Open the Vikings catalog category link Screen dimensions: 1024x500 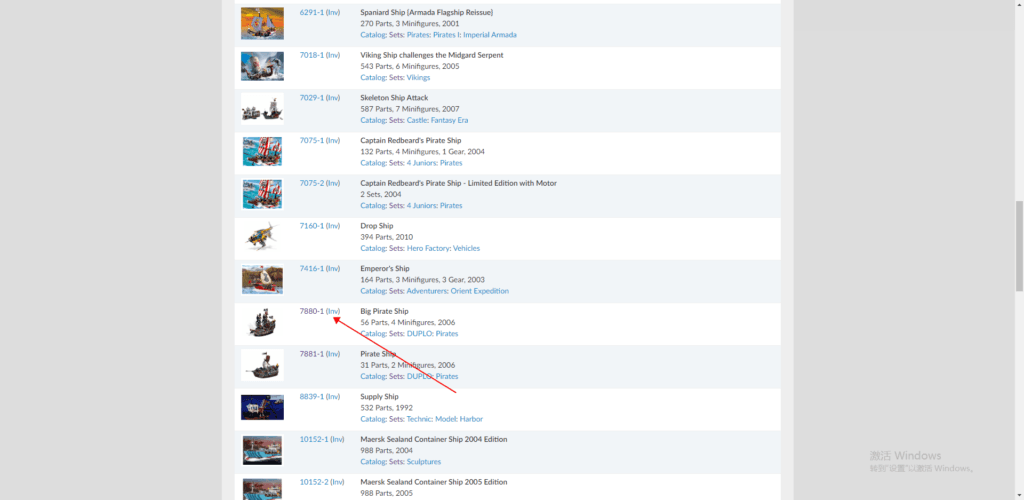[418, 77]
